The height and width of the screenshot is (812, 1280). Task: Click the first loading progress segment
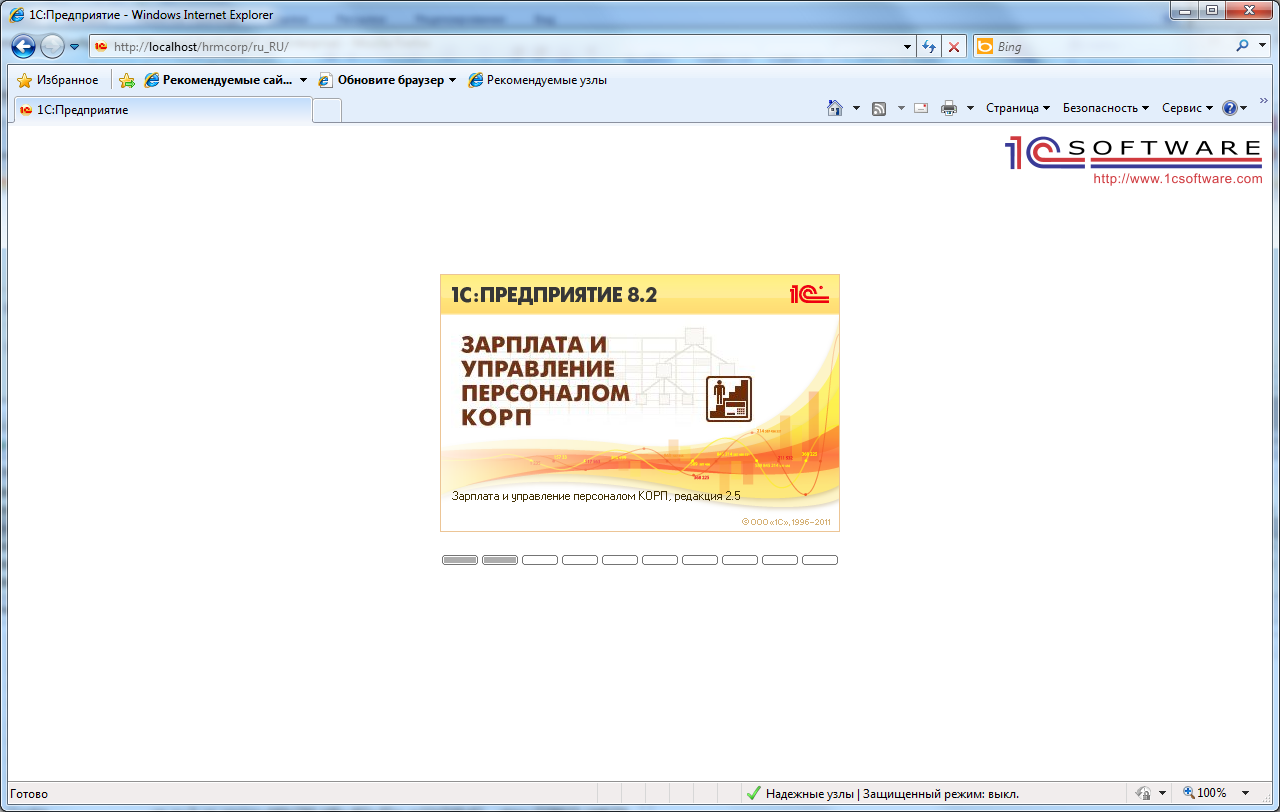(460, 560)
